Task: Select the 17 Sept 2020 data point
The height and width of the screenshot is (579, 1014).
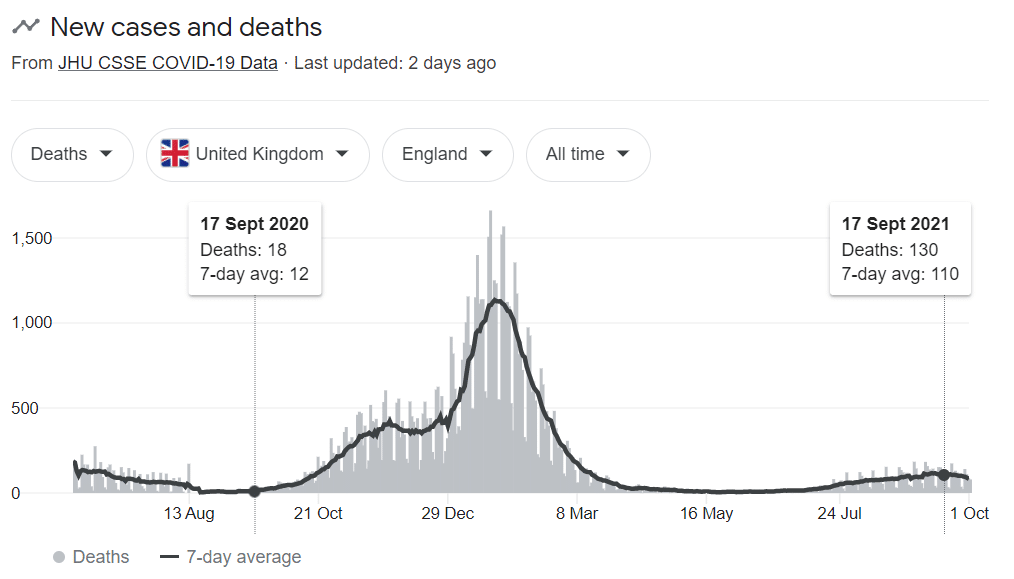Action: [x=255, y=492]
